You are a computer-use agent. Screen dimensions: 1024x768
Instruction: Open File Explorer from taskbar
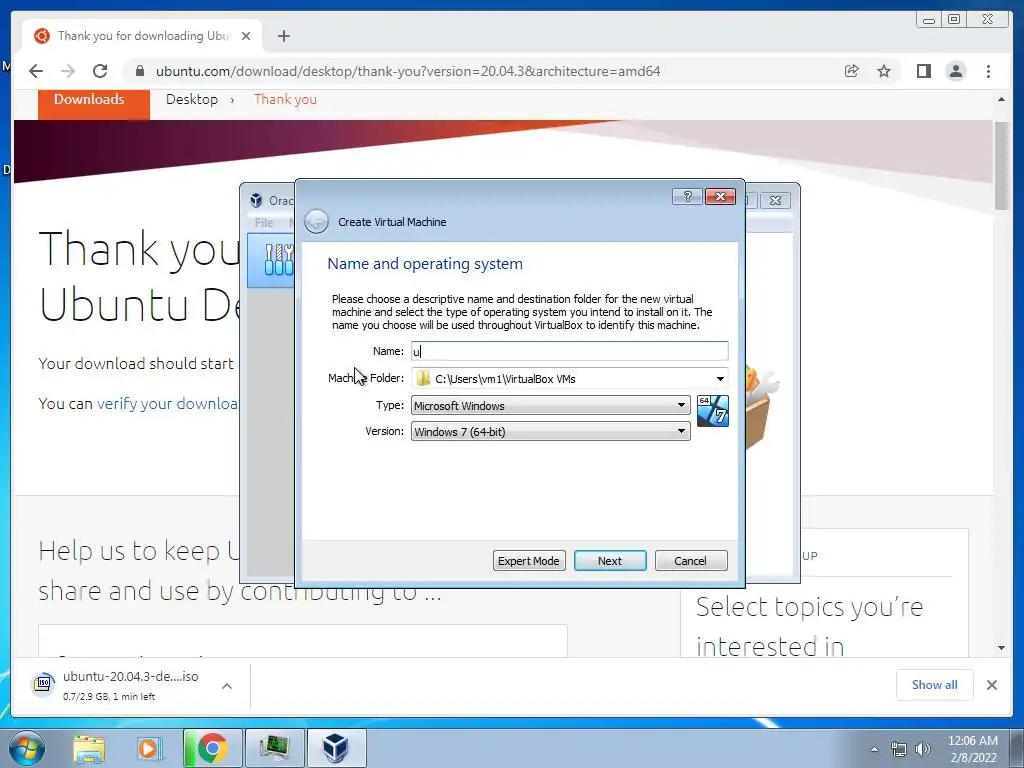click(x=89, y=748)
